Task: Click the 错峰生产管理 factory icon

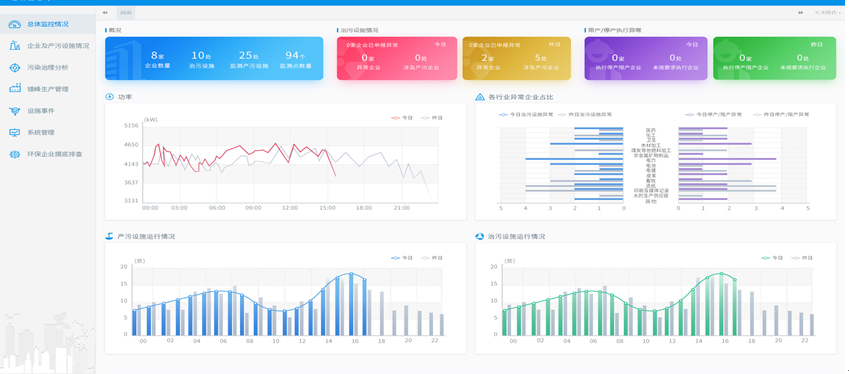Action: click(x=15, y=89)
